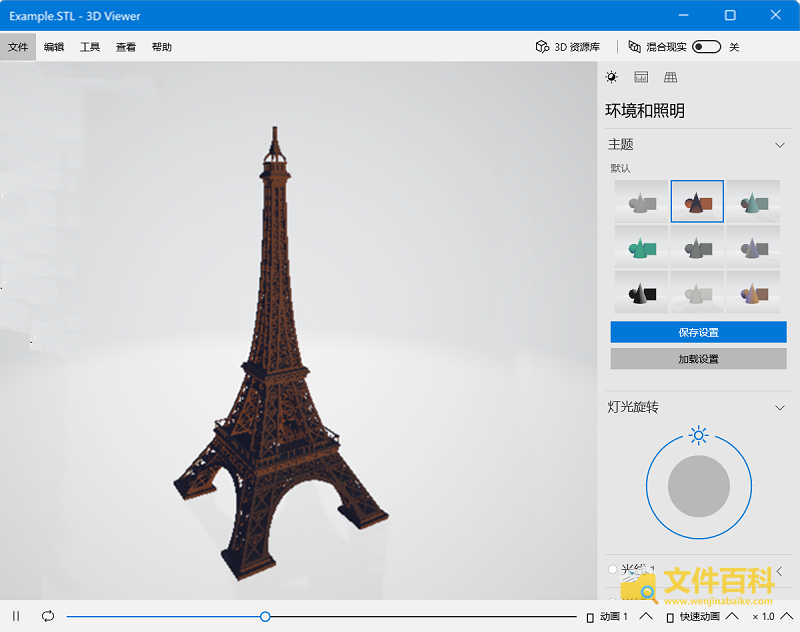Select the pale white theme thumbnail
Viewport: 800px width, 632px height.
(x=697, y=292)
